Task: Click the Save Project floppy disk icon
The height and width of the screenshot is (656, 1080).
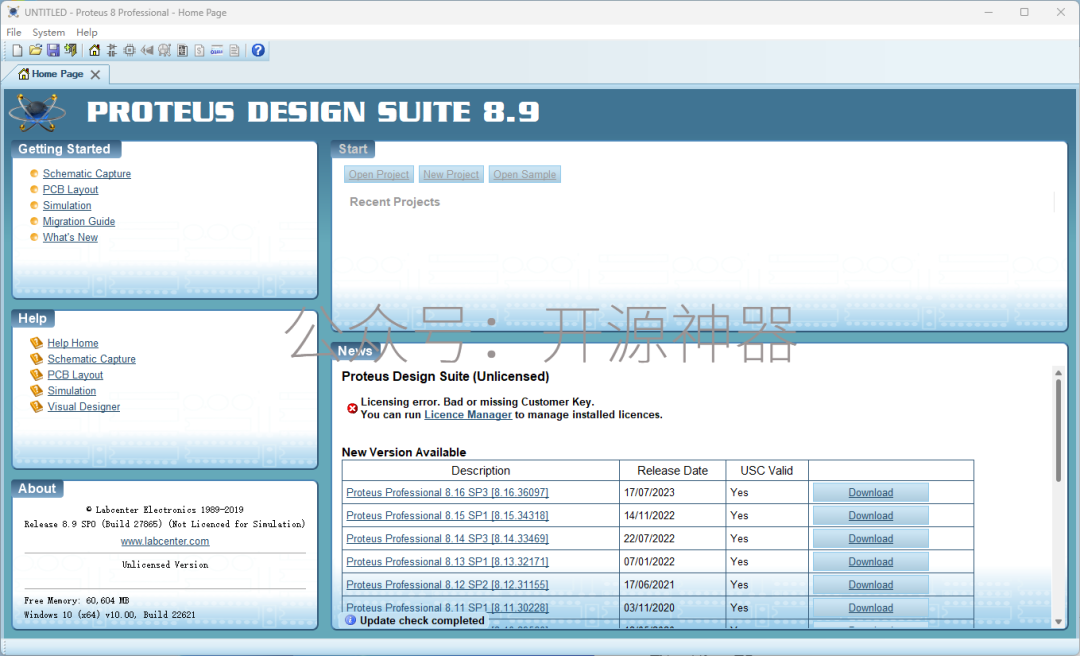Action: pyautogui.click(x=53, y=50)
